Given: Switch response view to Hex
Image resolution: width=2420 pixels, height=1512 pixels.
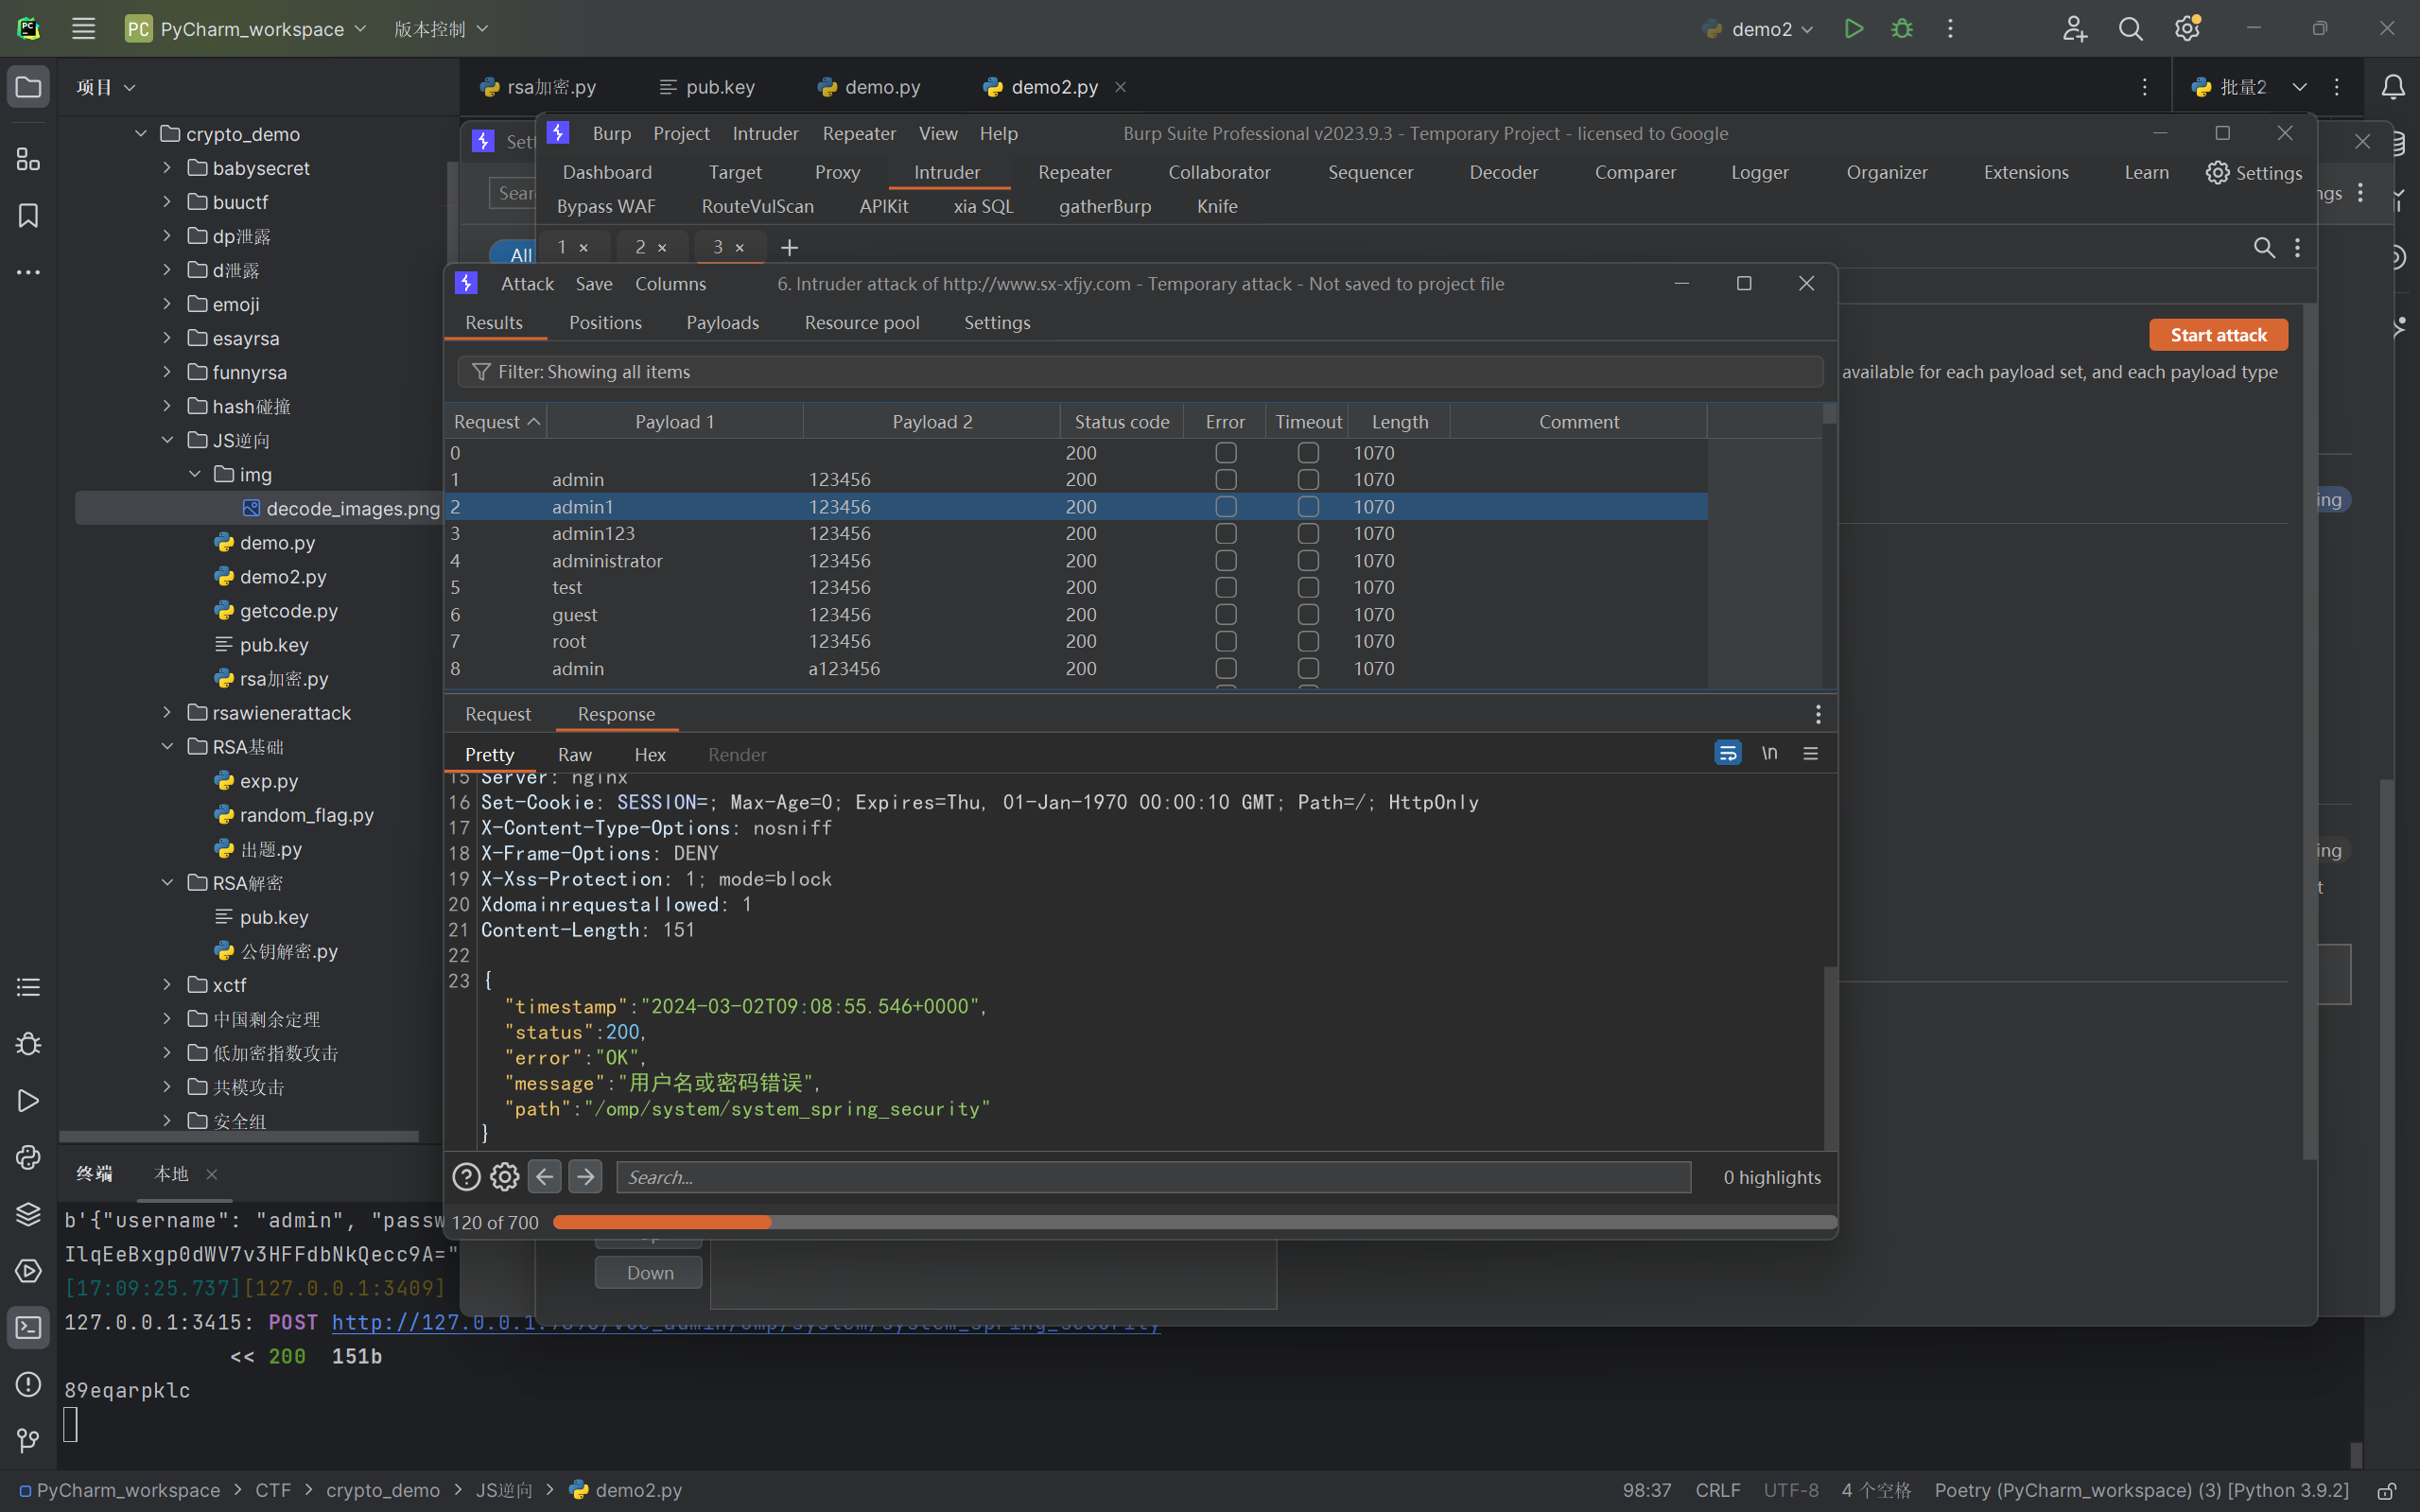Looking at the screenshot, I should [650, 755].
